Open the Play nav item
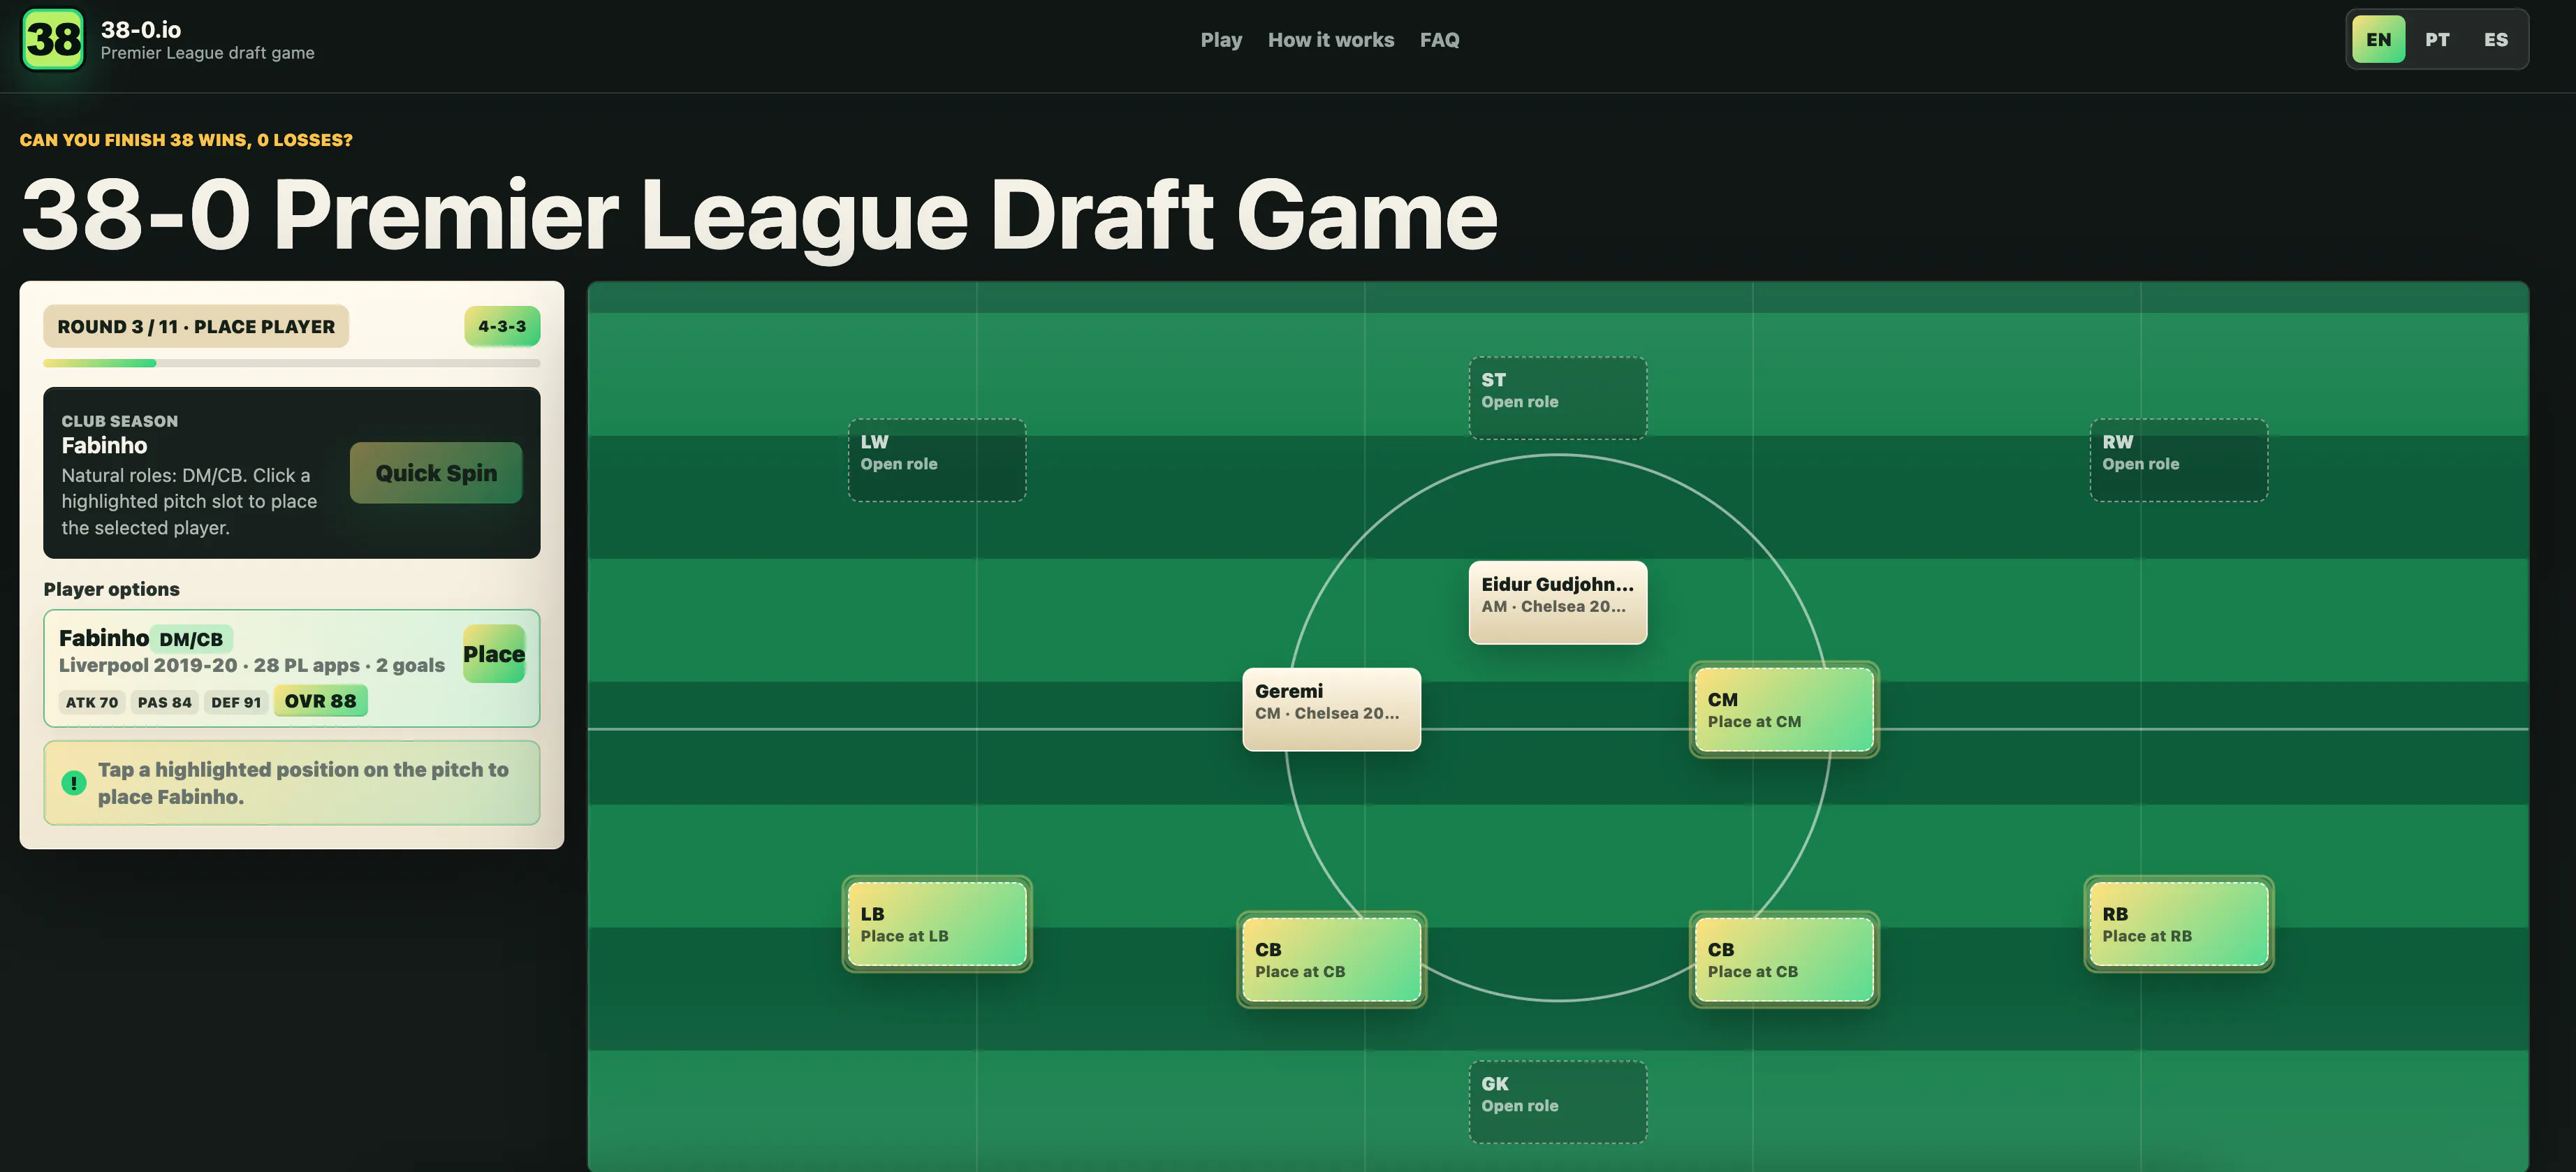 1221,40
